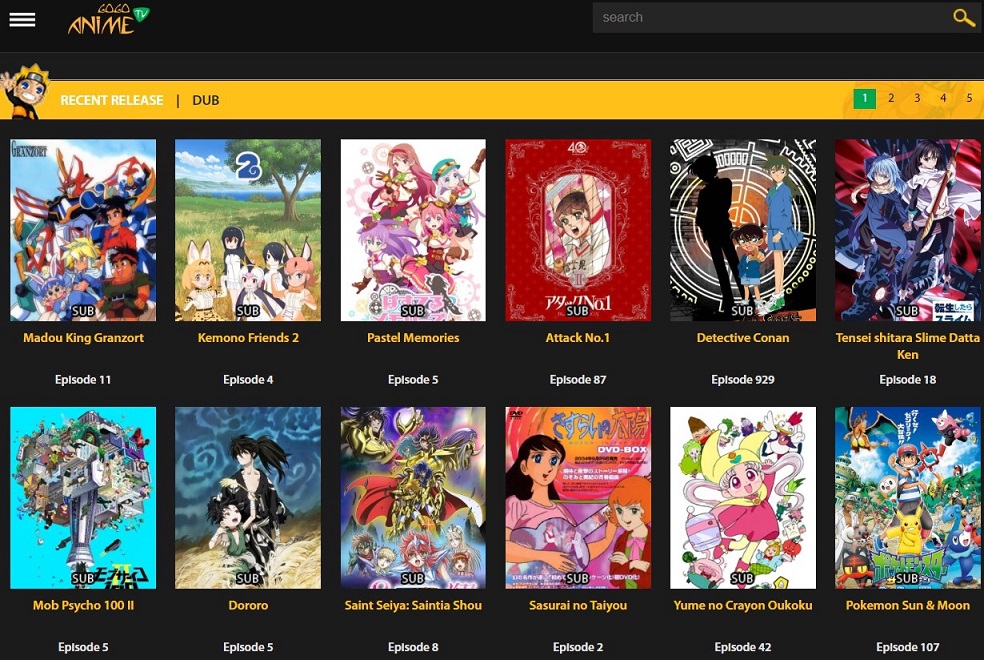Viewport: 984px width, 660px height.
Task: Click the Dororo title link
Action: coord(248,605)
